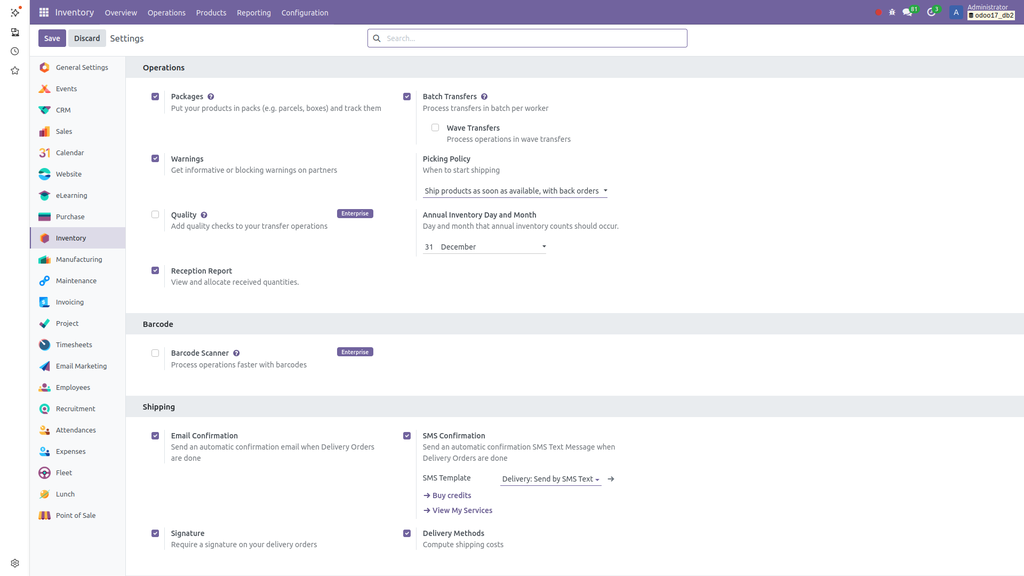
Task: Open the bug report icon in the top bar
Action: (890, 13)
